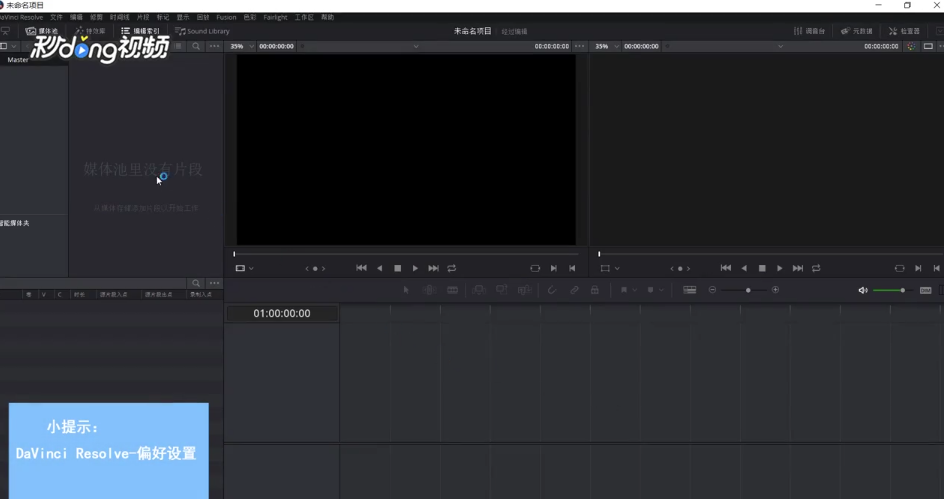Jump to last frame in source viewer
Viewport: 944px width, 499px height.
tap(433, 268)
